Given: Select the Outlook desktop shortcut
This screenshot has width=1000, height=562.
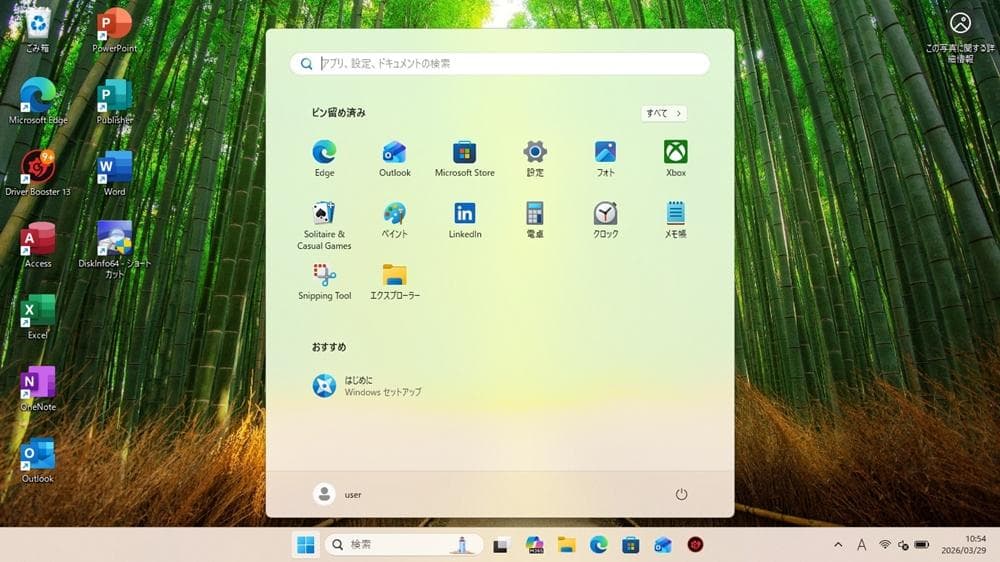Looking at the screenshot, I should click(38, 461).
